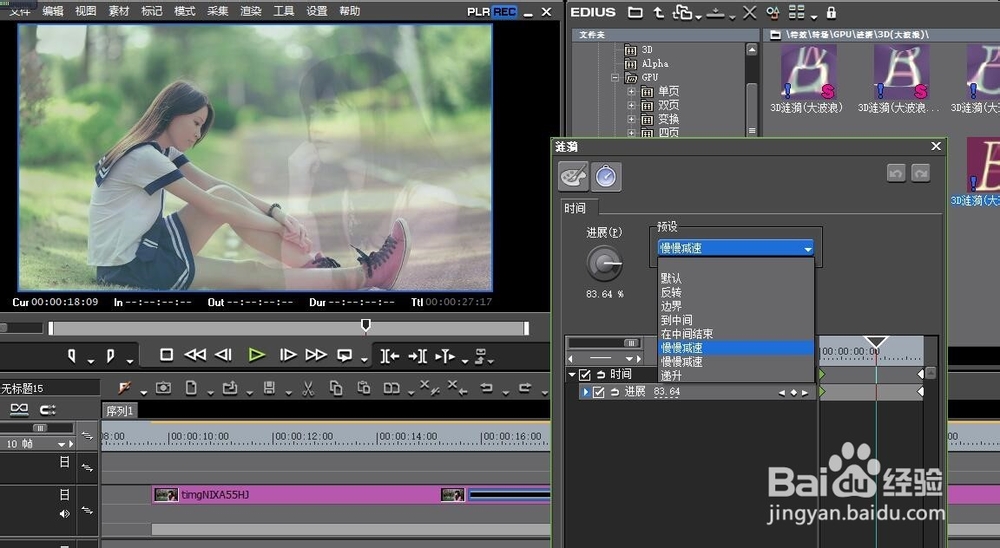1000x548 pixels.
Task: Expand the 变换 folder in effect tree
Action: coord(631,119)
